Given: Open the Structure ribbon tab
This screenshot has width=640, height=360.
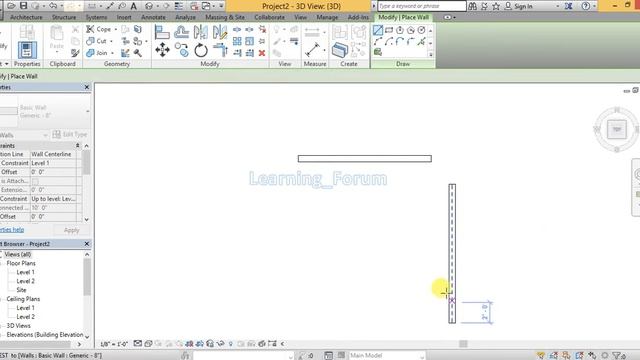Looking at the screenshot, I should pyautogui.click(x=64, y=18).
